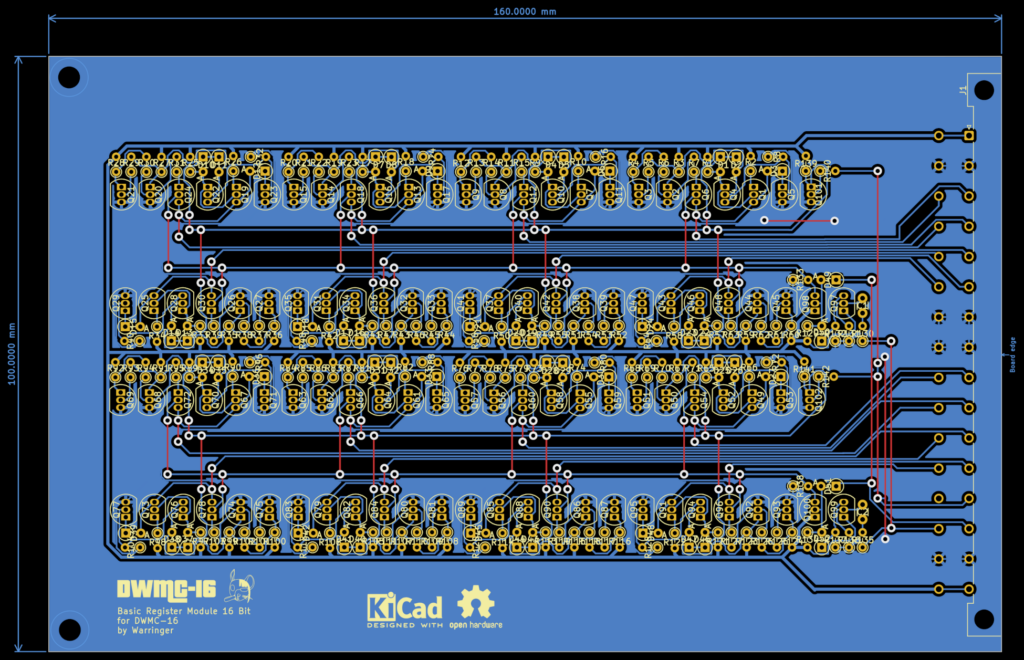Click the 'open hardware' caption text

(x=476, y=625)
